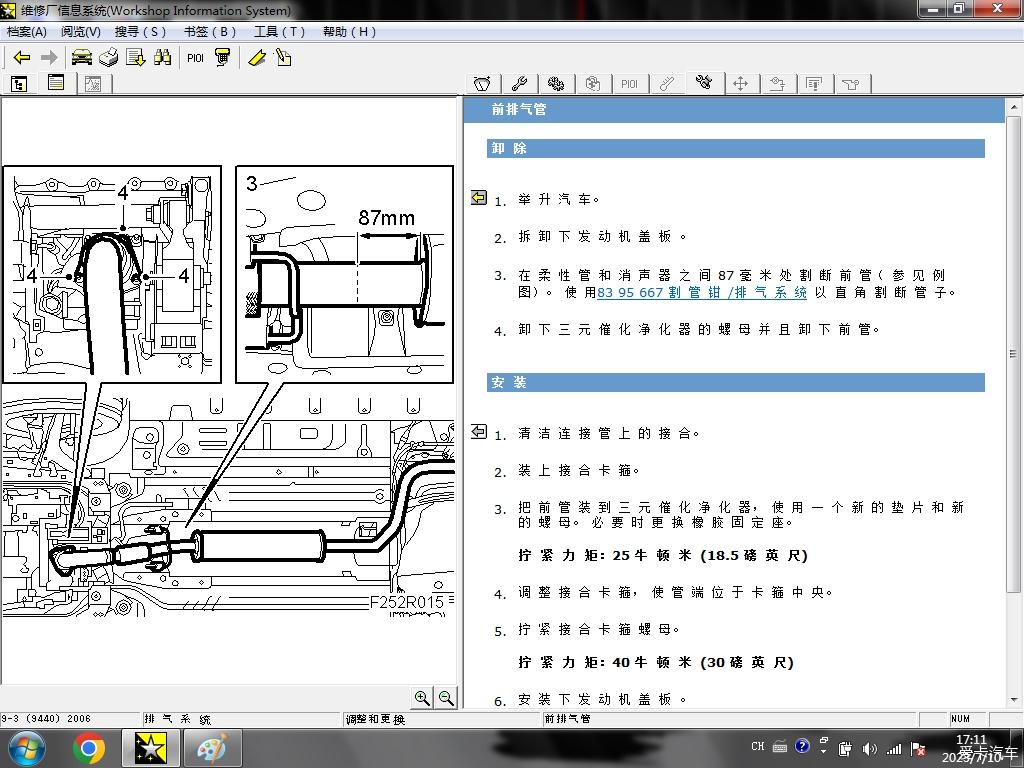Click the CH input language indicator
Screen dimensions: 1024x768
point(758,746)
